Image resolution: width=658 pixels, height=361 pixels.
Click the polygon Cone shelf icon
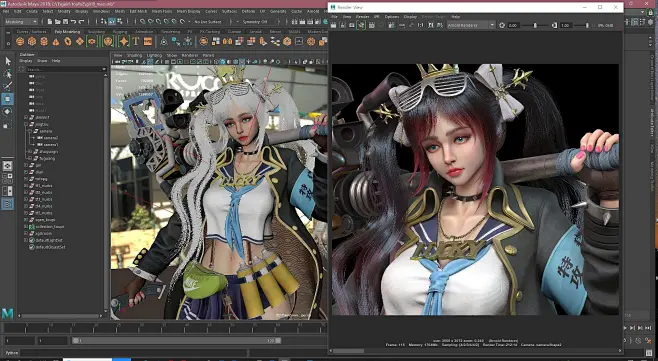(56, 42)
